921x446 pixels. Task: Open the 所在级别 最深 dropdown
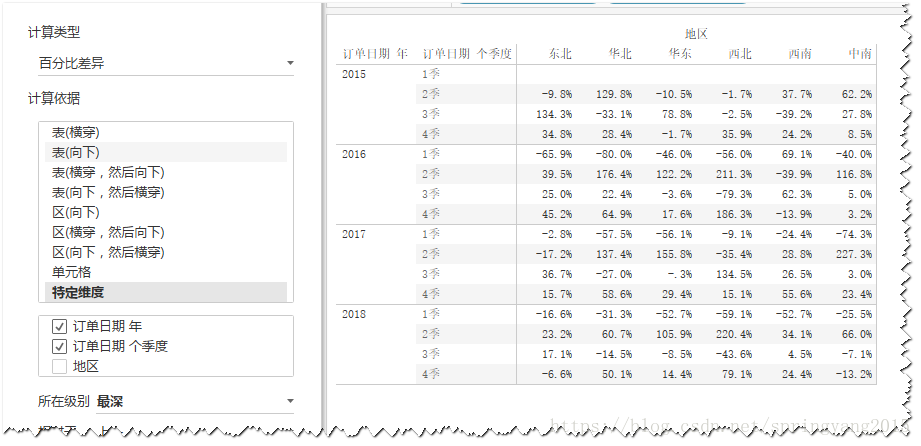coord(194,401)
